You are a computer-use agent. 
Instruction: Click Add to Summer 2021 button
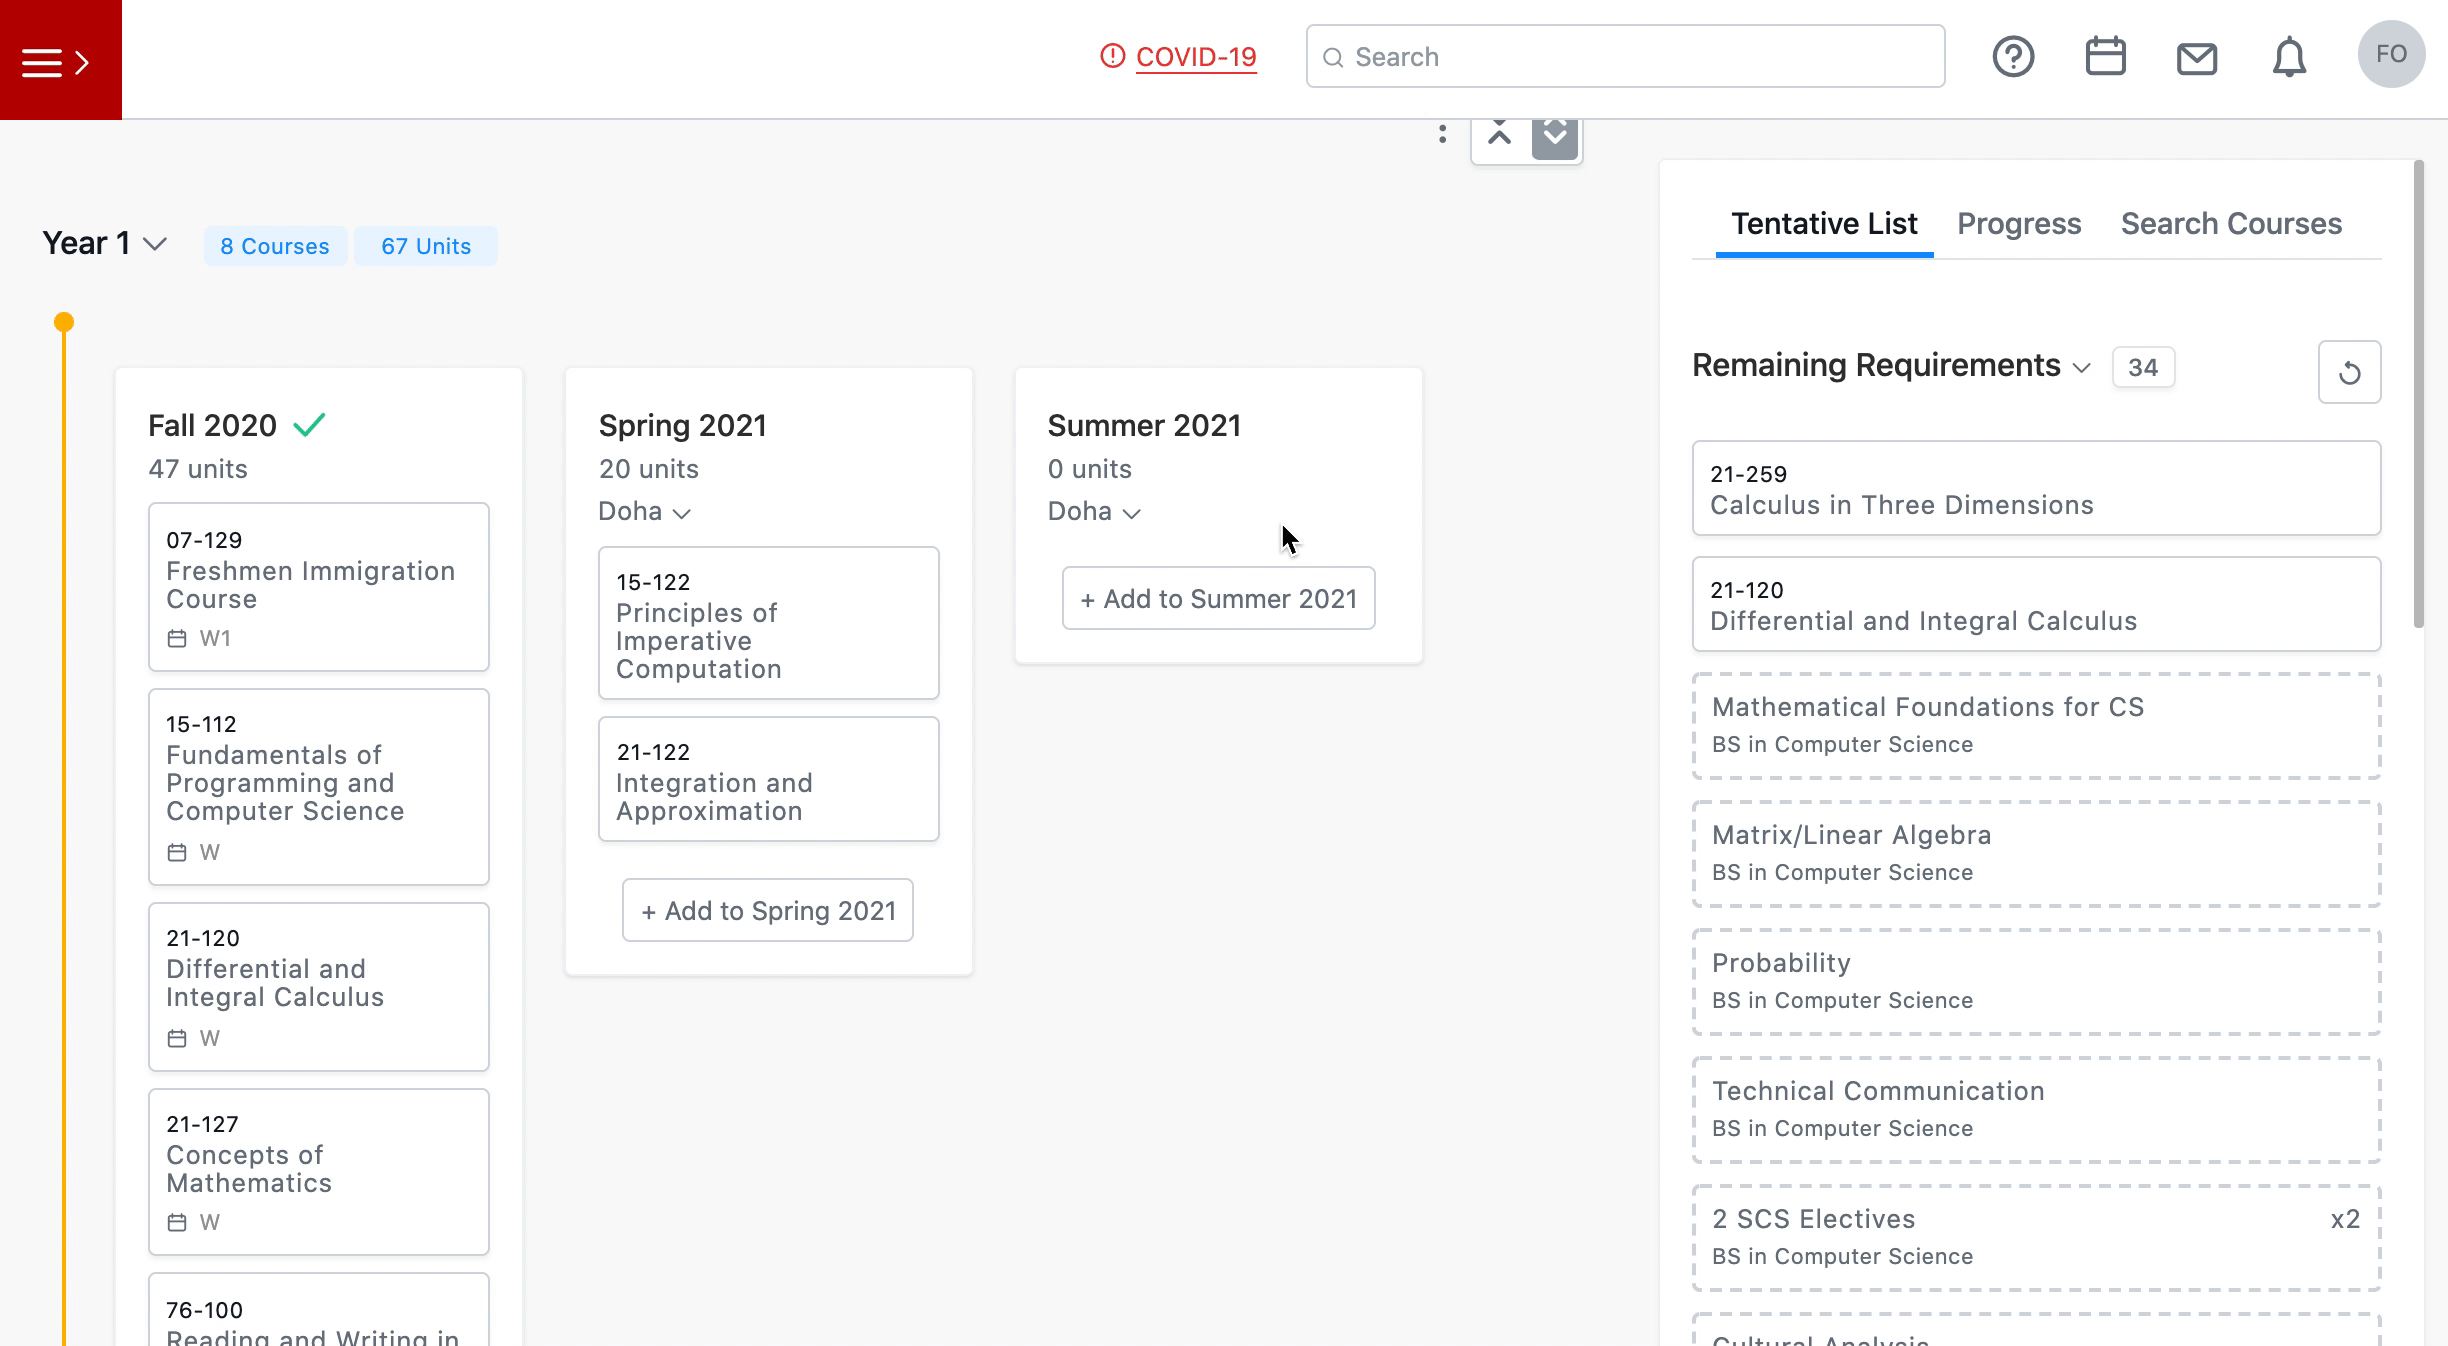coord(1218,598)
